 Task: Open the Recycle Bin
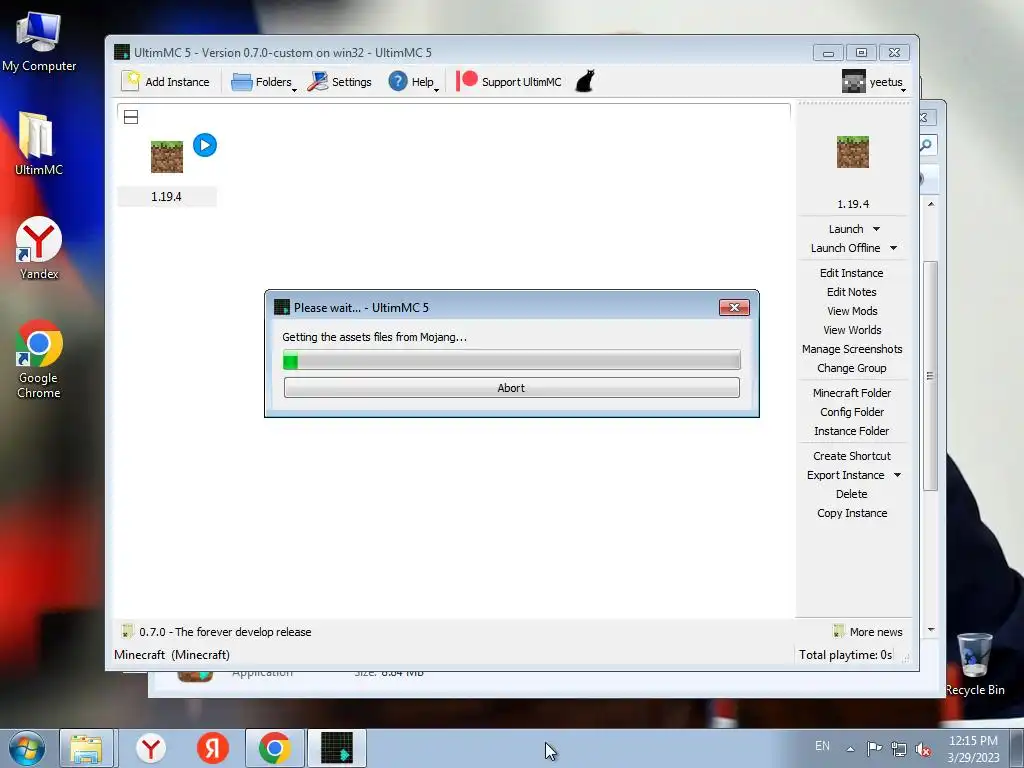point(974,664)
